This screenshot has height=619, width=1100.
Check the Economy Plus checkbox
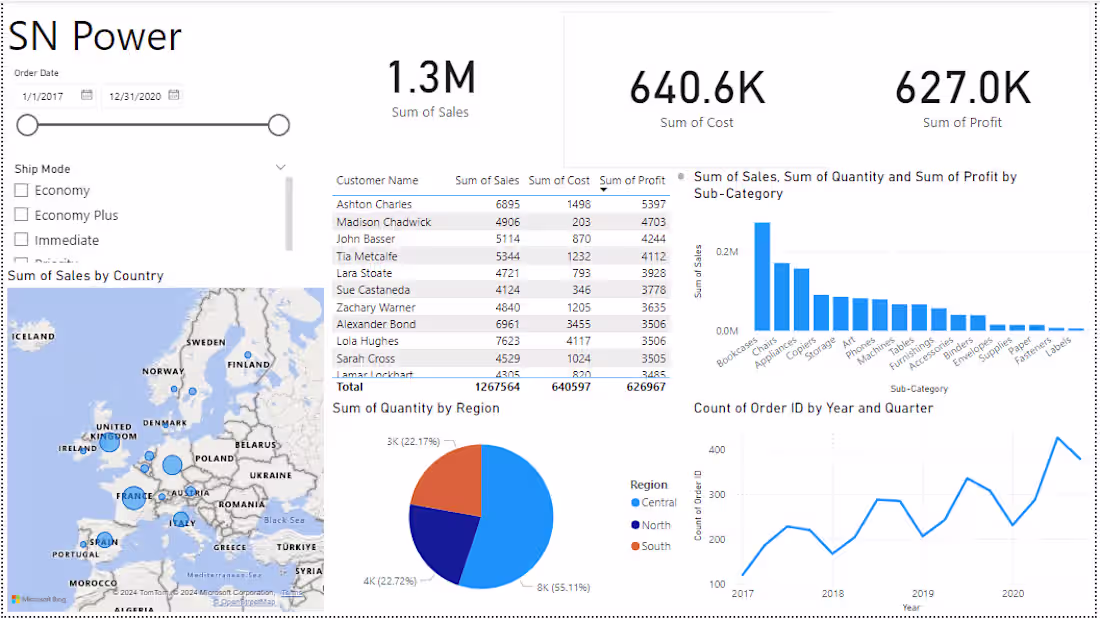point(22,215)
